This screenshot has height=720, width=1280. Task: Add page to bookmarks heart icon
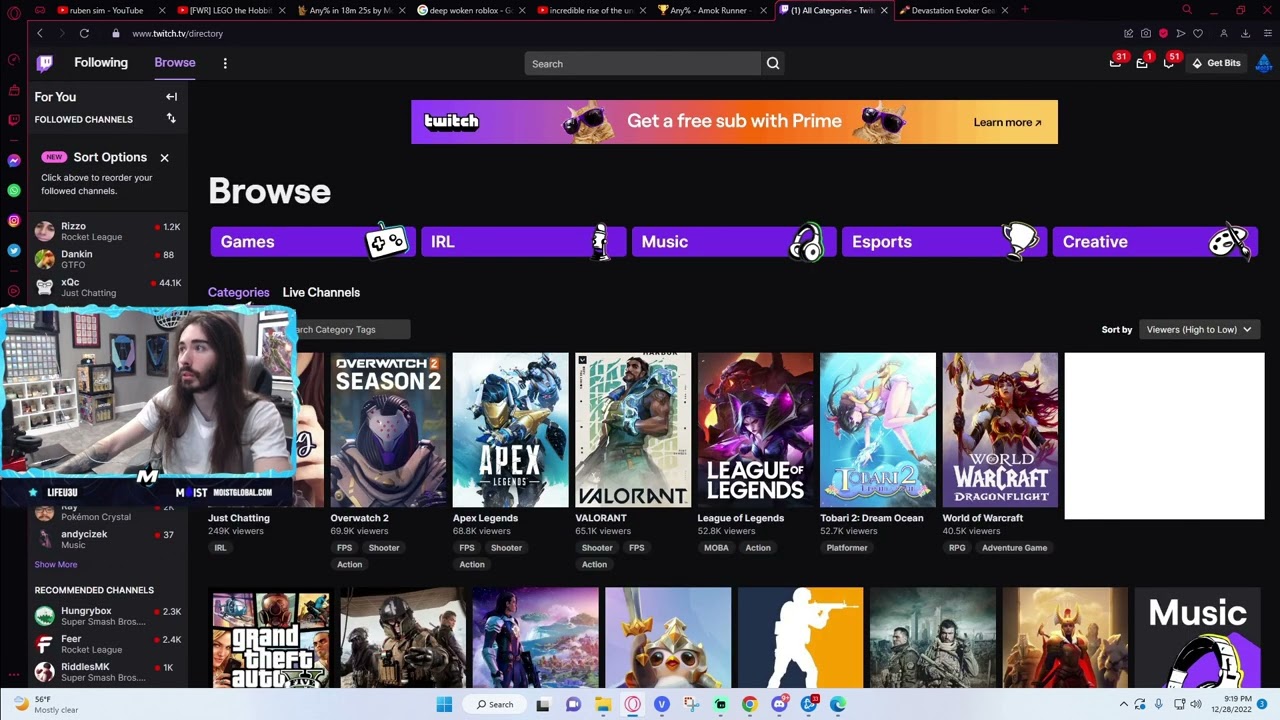tap(1198, 33)
